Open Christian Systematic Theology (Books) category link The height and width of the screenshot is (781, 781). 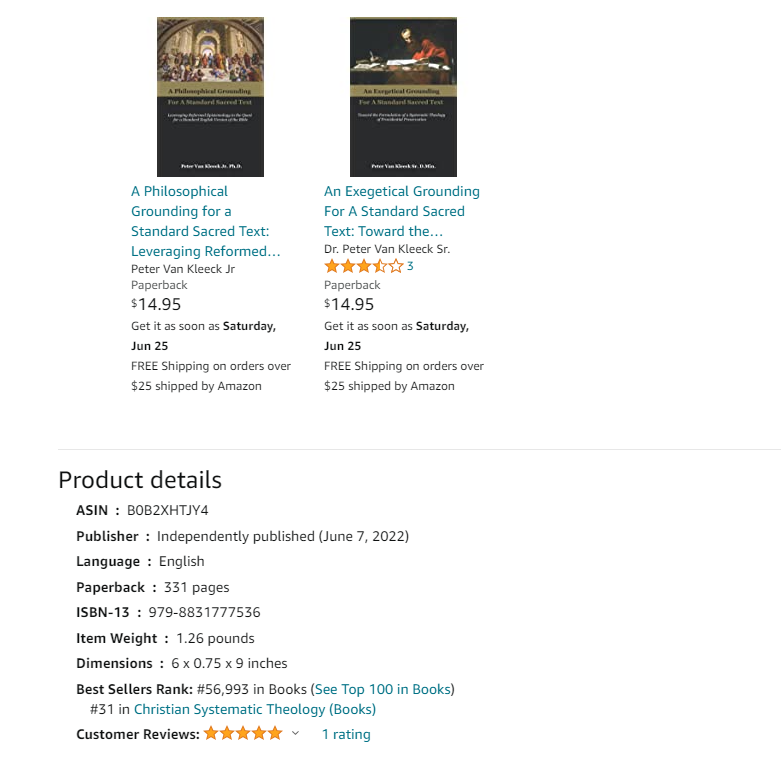click(255, 709)
